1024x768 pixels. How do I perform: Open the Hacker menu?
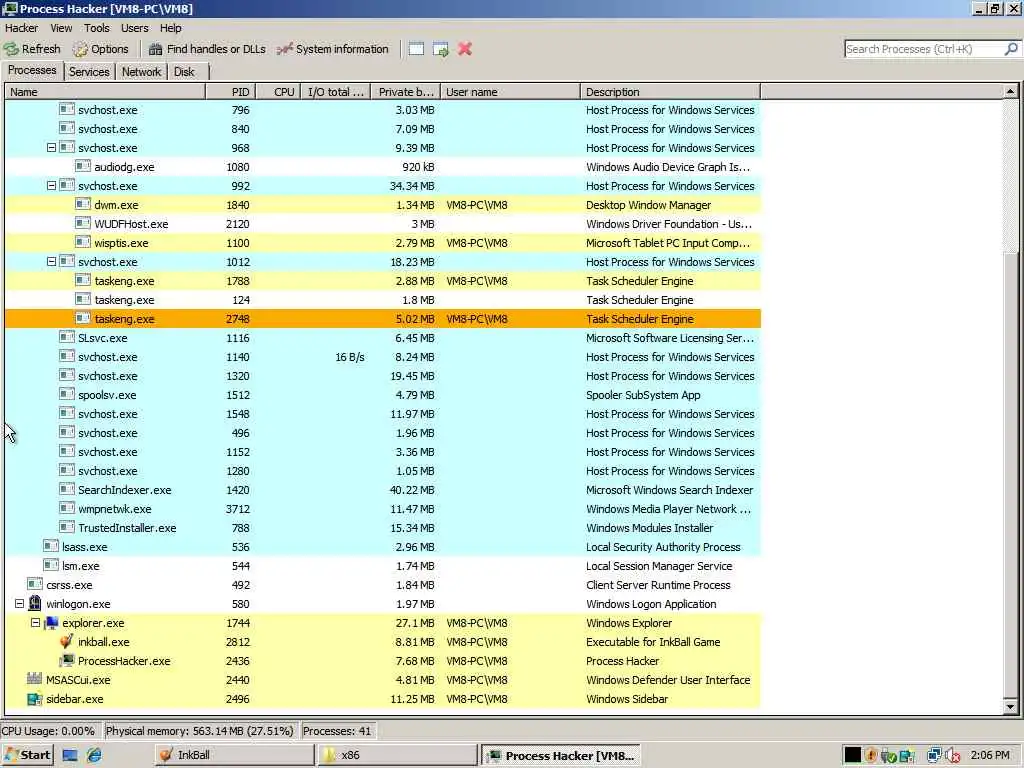coord(22,28)
